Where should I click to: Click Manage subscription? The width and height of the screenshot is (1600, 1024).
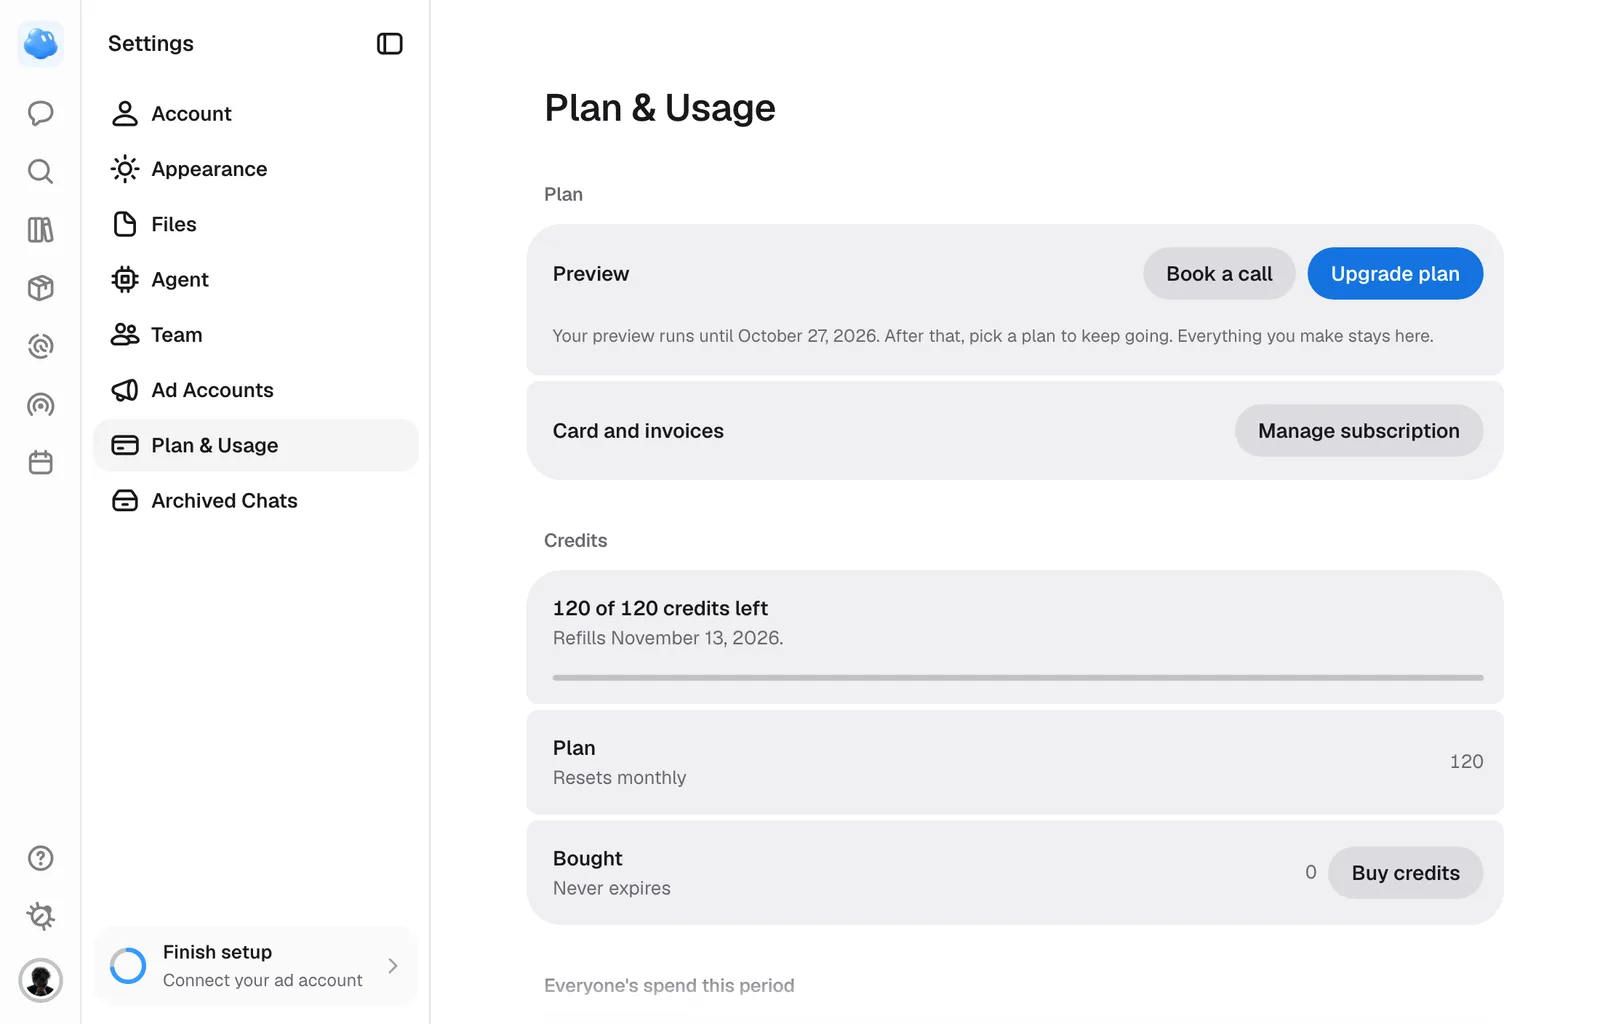pos(1359,431)
